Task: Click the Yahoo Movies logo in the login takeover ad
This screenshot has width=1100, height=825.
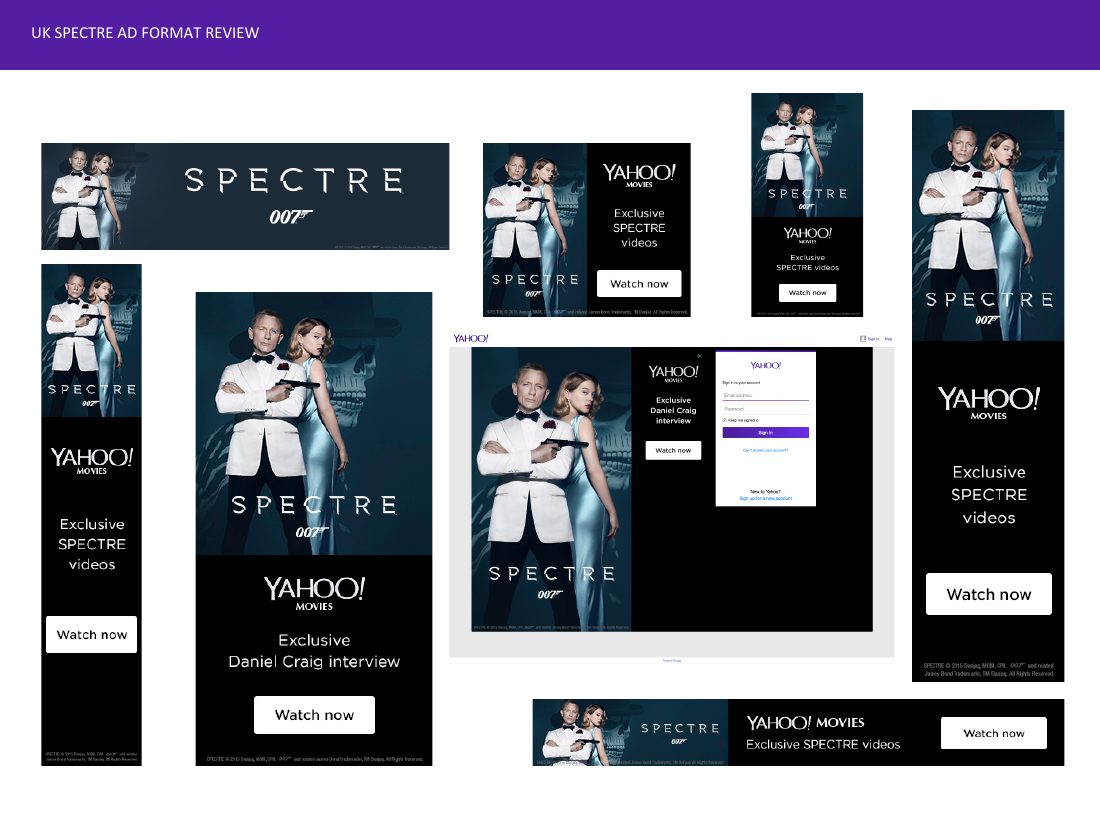Action: click(673, 373)
